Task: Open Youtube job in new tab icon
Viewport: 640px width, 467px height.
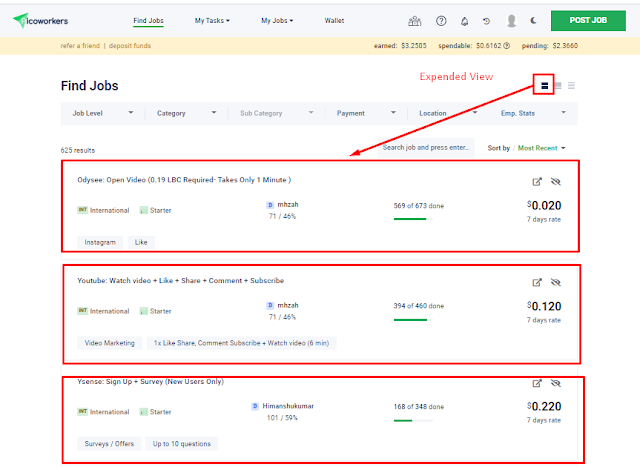Action: coord(537,282)
